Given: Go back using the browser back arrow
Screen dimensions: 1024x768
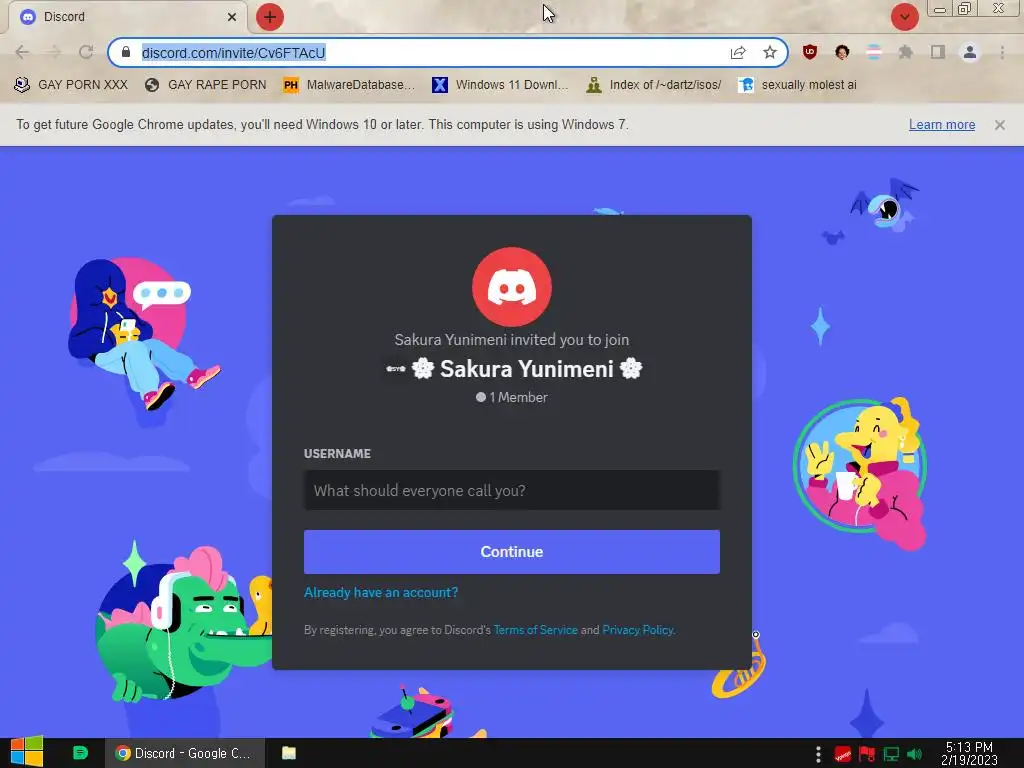Looking at the screenshot, I should 22,52.
